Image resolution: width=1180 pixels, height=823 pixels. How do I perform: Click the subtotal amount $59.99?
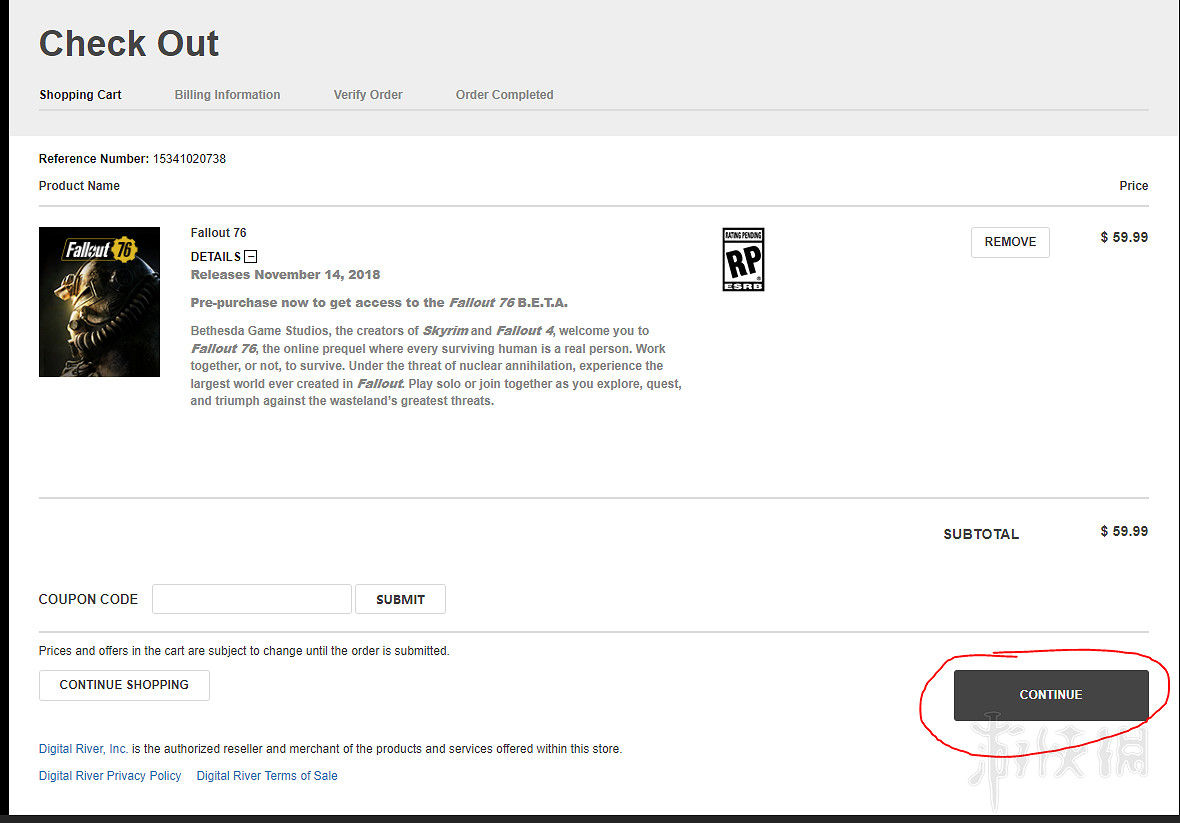click(x=1124, y=531)
